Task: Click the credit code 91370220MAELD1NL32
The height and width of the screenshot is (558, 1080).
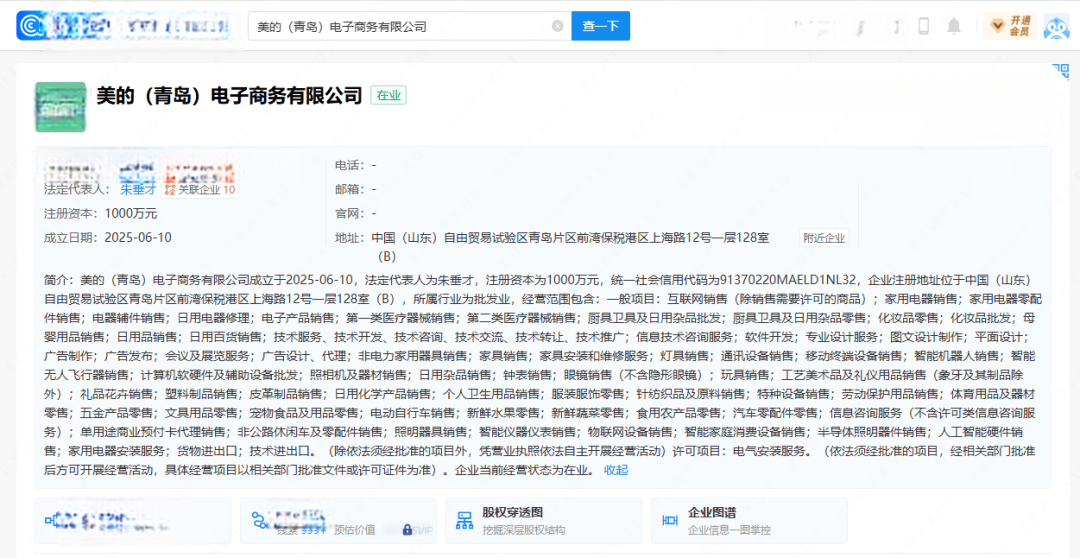Action: click(789, 279)
